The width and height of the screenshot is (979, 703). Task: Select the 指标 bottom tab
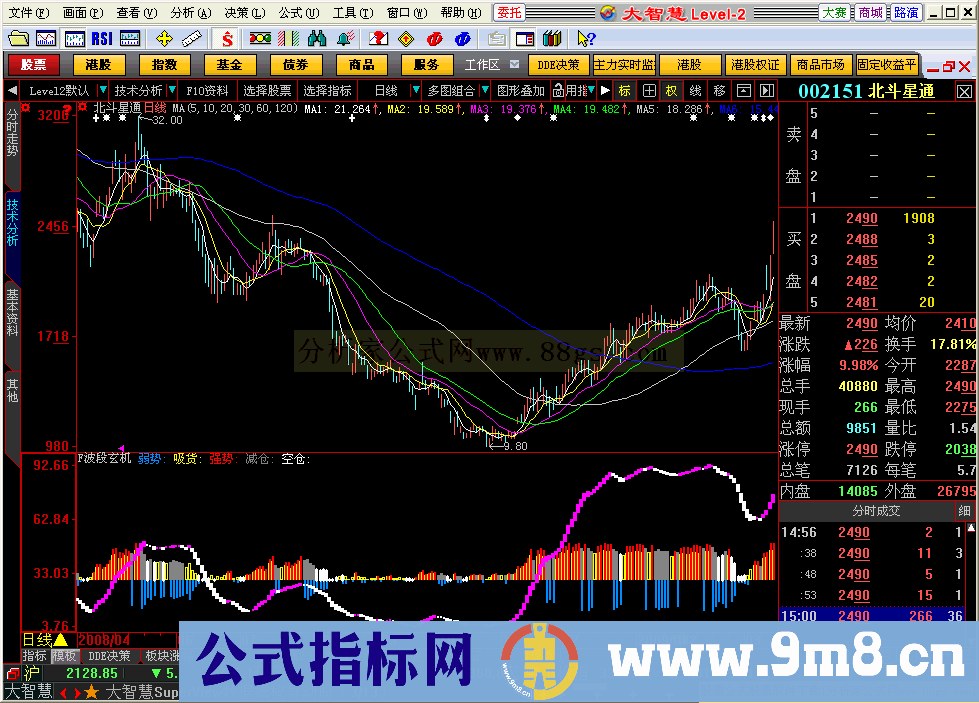tap(35, 656)
